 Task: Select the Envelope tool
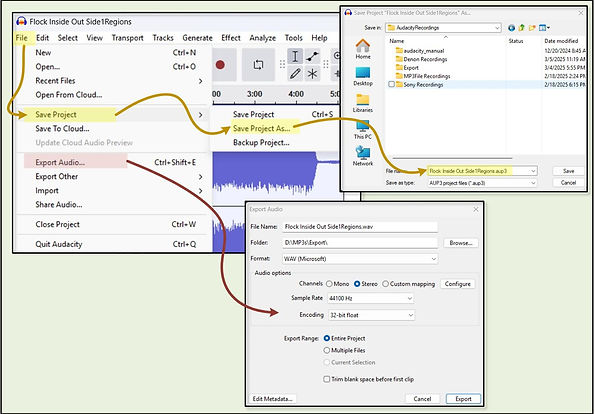pos(312,56)
